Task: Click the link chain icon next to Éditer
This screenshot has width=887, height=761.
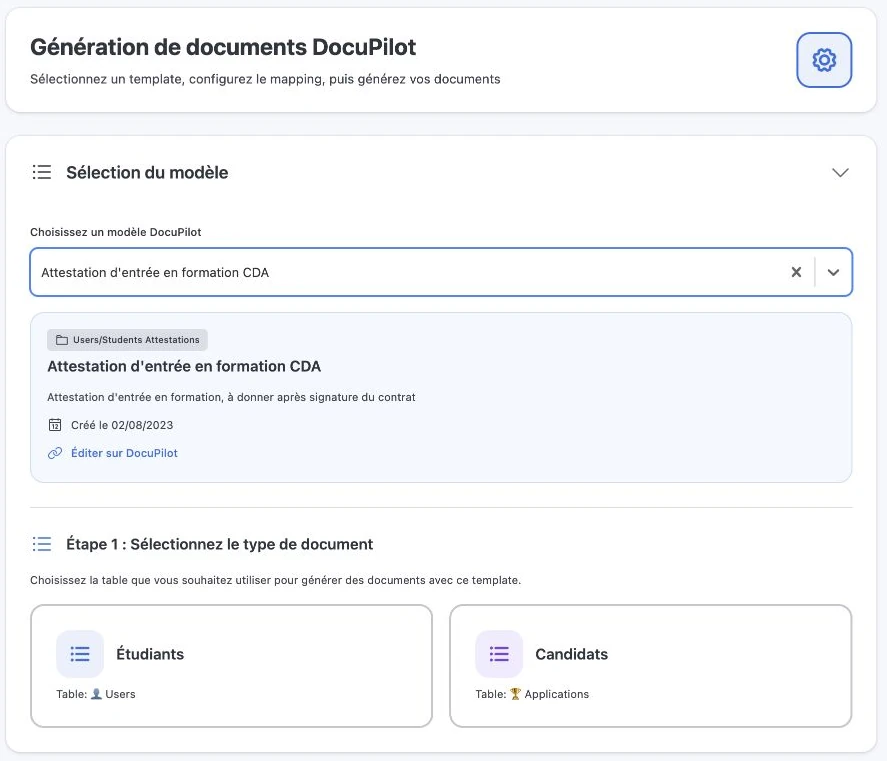Action: coord(55,453)
